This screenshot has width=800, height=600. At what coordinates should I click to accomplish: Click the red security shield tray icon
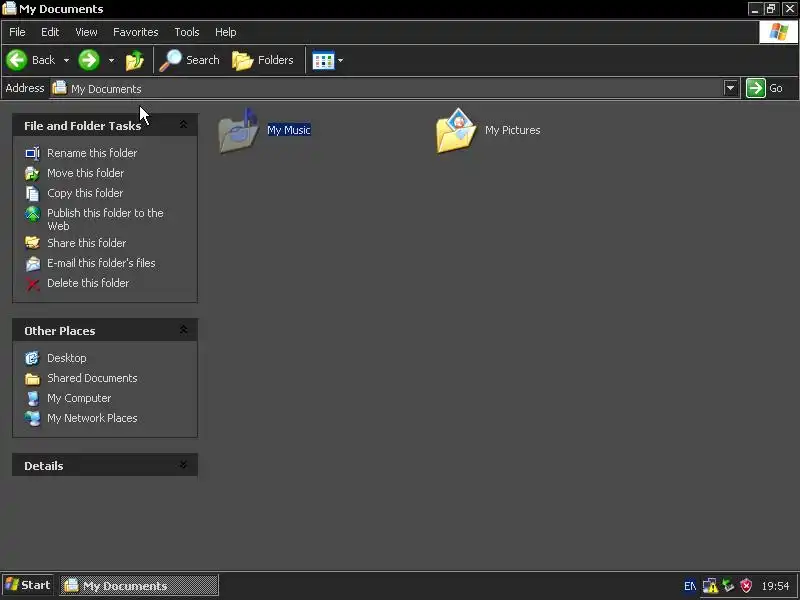point(746,586)
